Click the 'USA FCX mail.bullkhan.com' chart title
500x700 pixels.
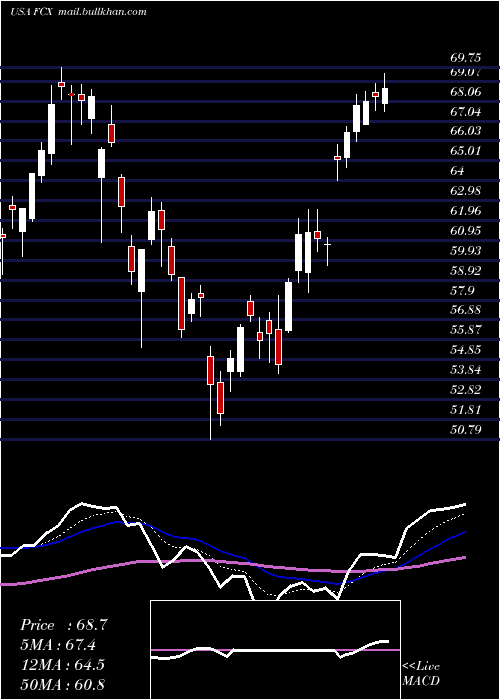coord(78,12)
